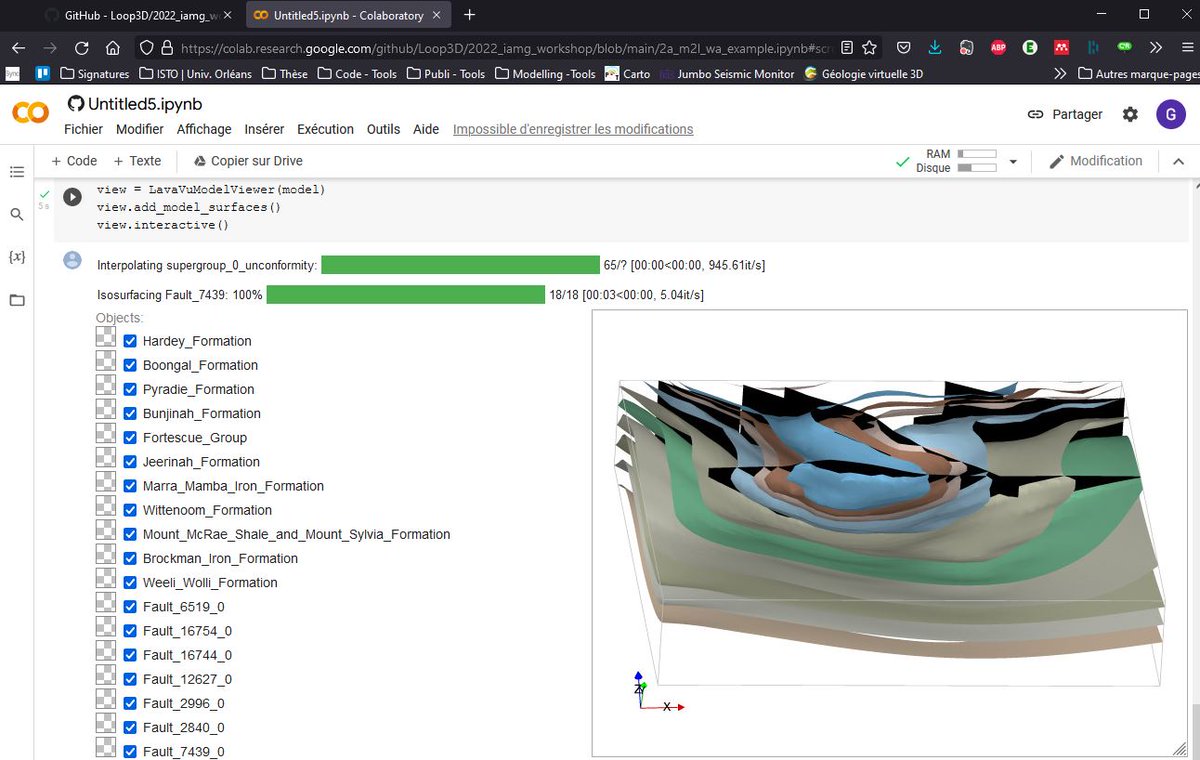Open the Insérer menu

click(x=264, y=129)
